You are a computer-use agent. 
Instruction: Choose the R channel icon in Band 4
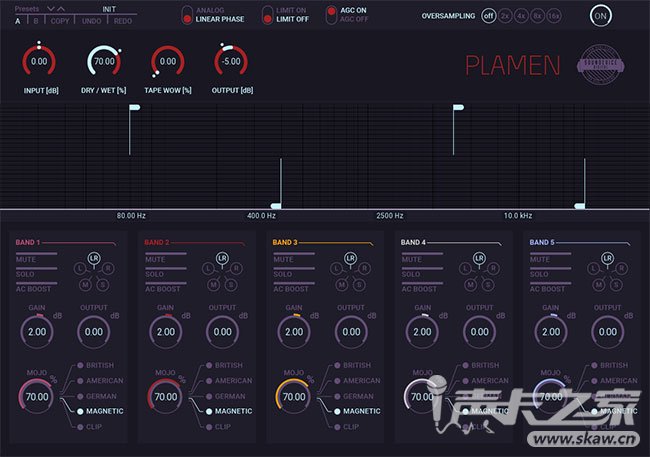pyautogui.click(x=493, y=268)
